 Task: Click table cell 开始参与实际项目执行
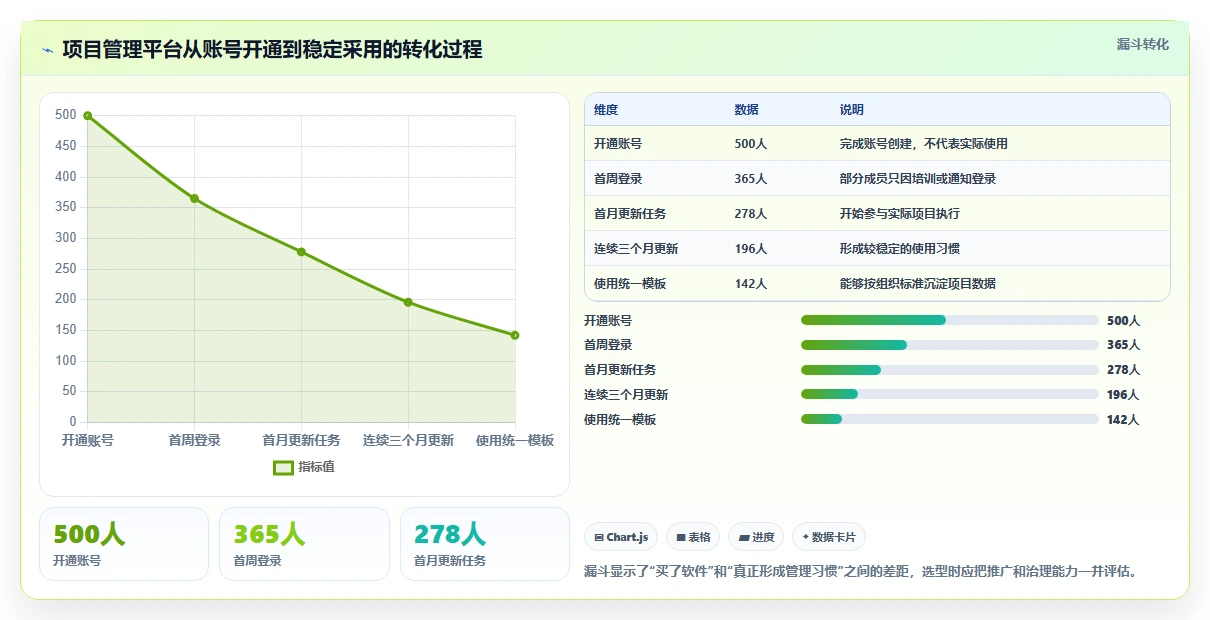900,214
